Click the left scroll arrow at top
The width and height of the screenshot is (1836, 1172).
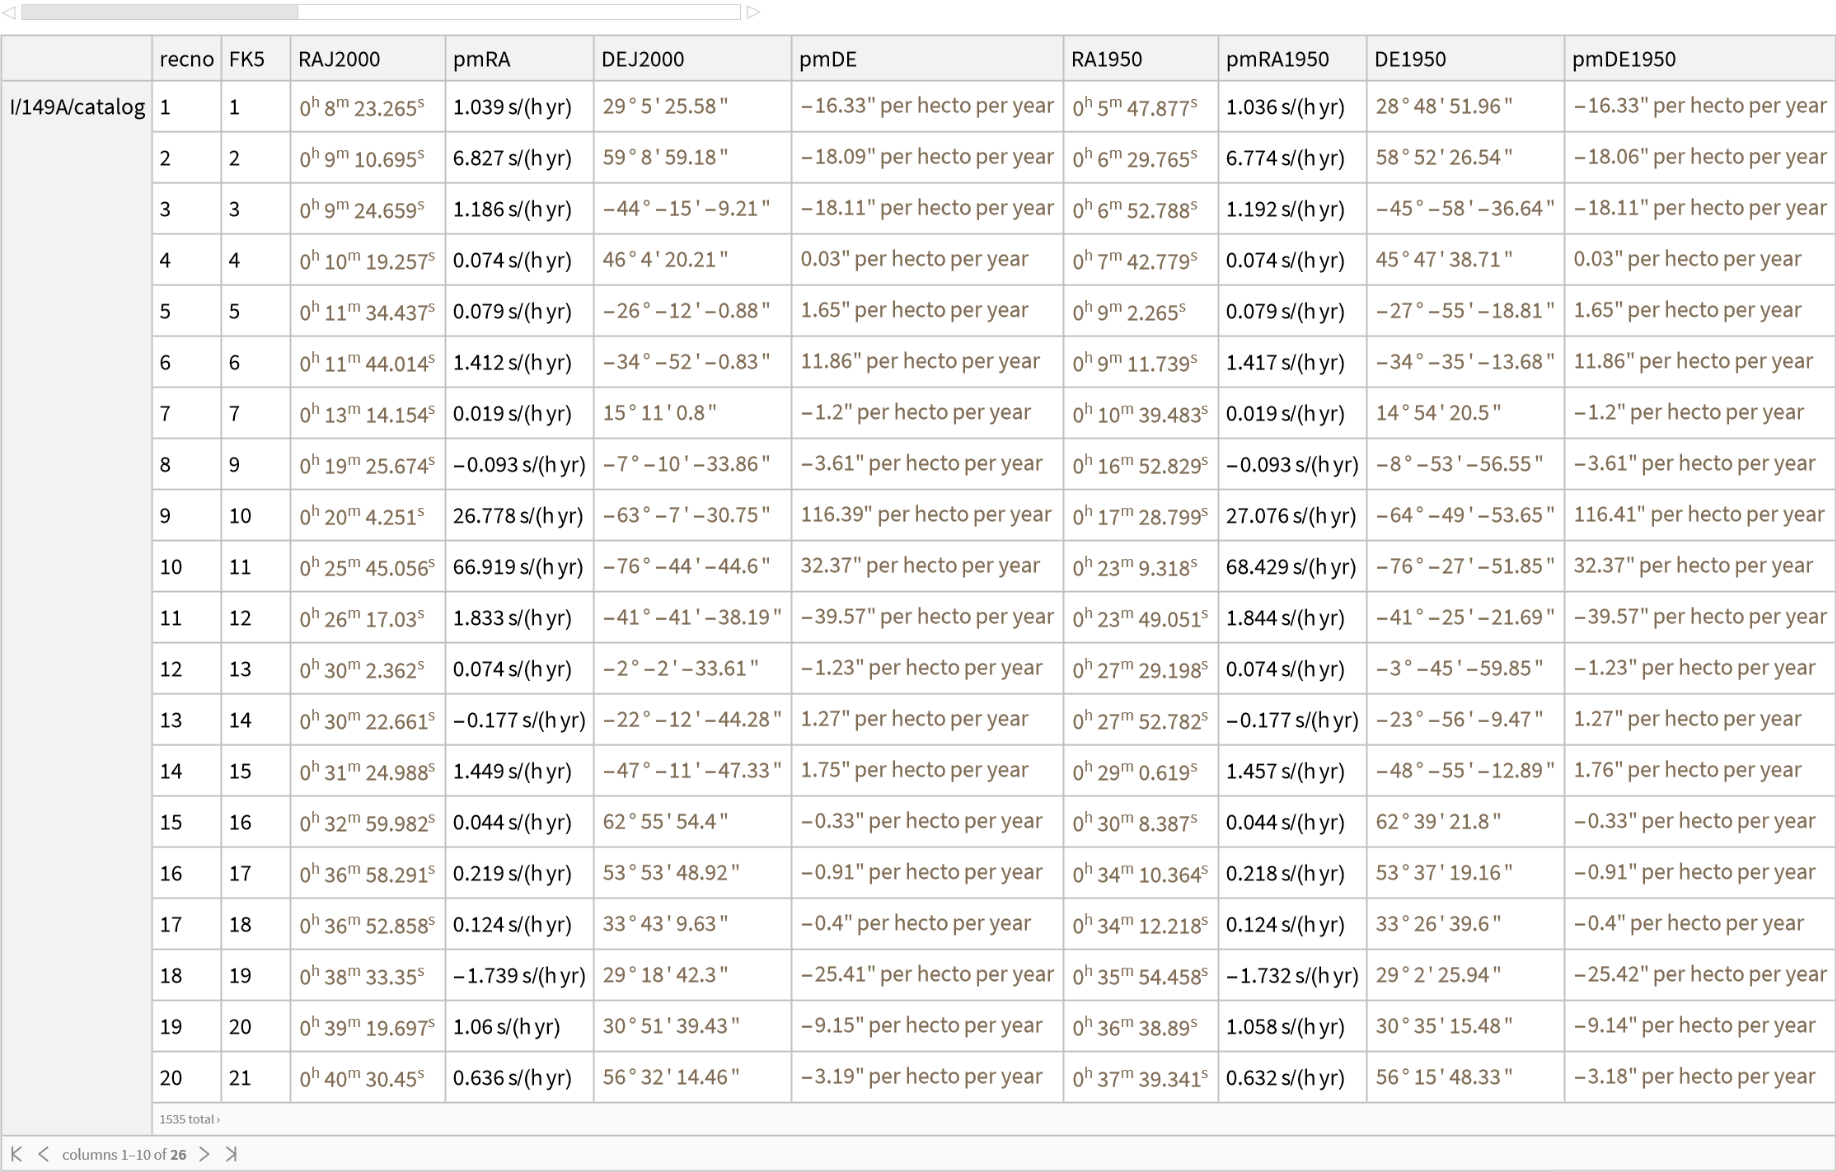click(x=8, y=12)
